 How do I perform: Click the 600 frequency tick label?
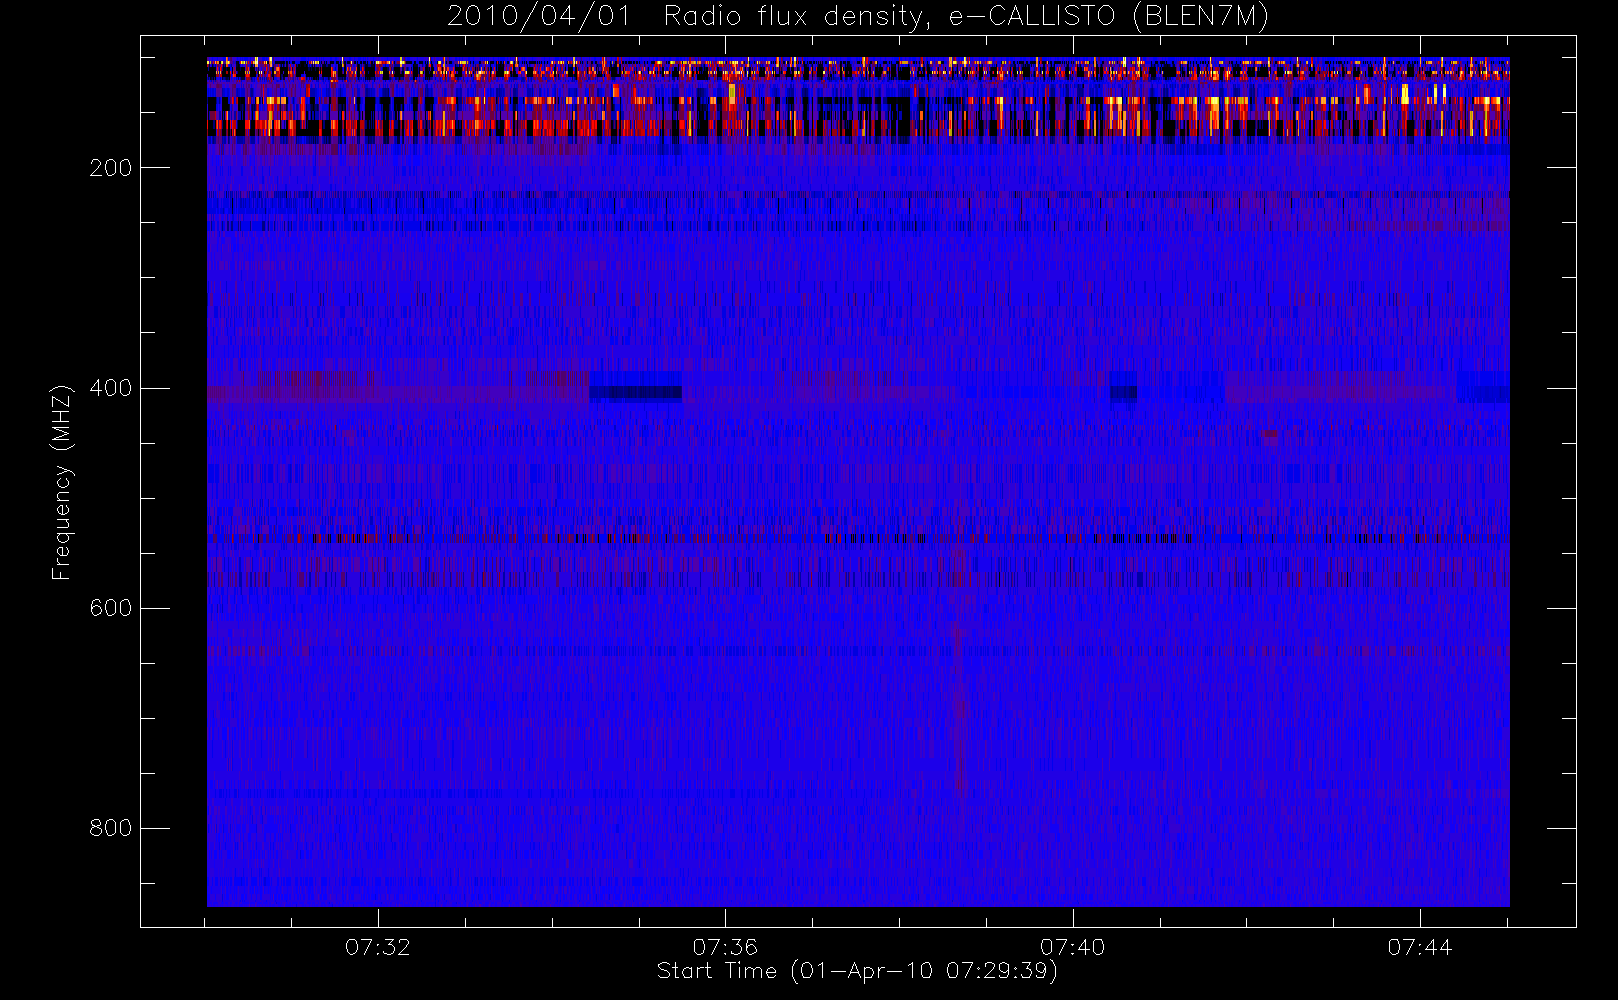click(110, 608)
